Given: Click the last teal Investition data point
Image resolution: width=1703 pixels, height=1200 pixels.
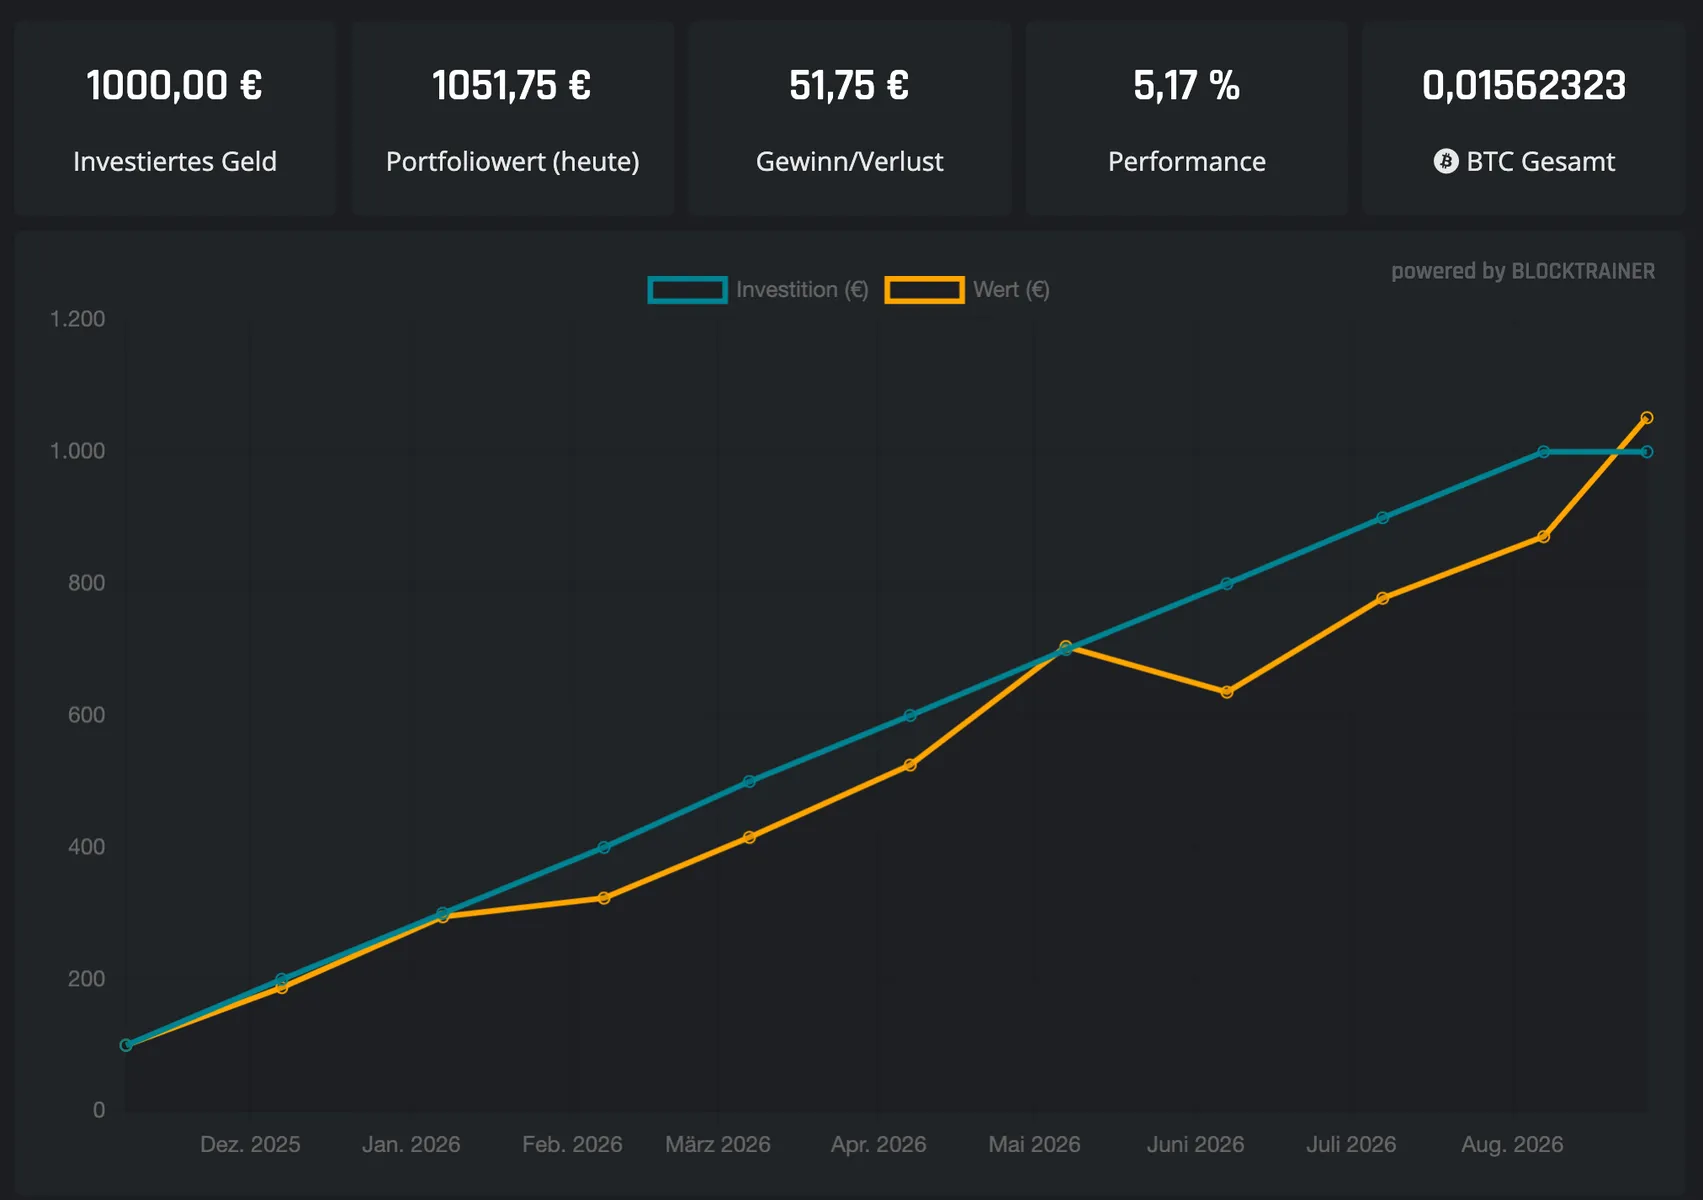Looking at the screenshot, I should point(1647,452).
